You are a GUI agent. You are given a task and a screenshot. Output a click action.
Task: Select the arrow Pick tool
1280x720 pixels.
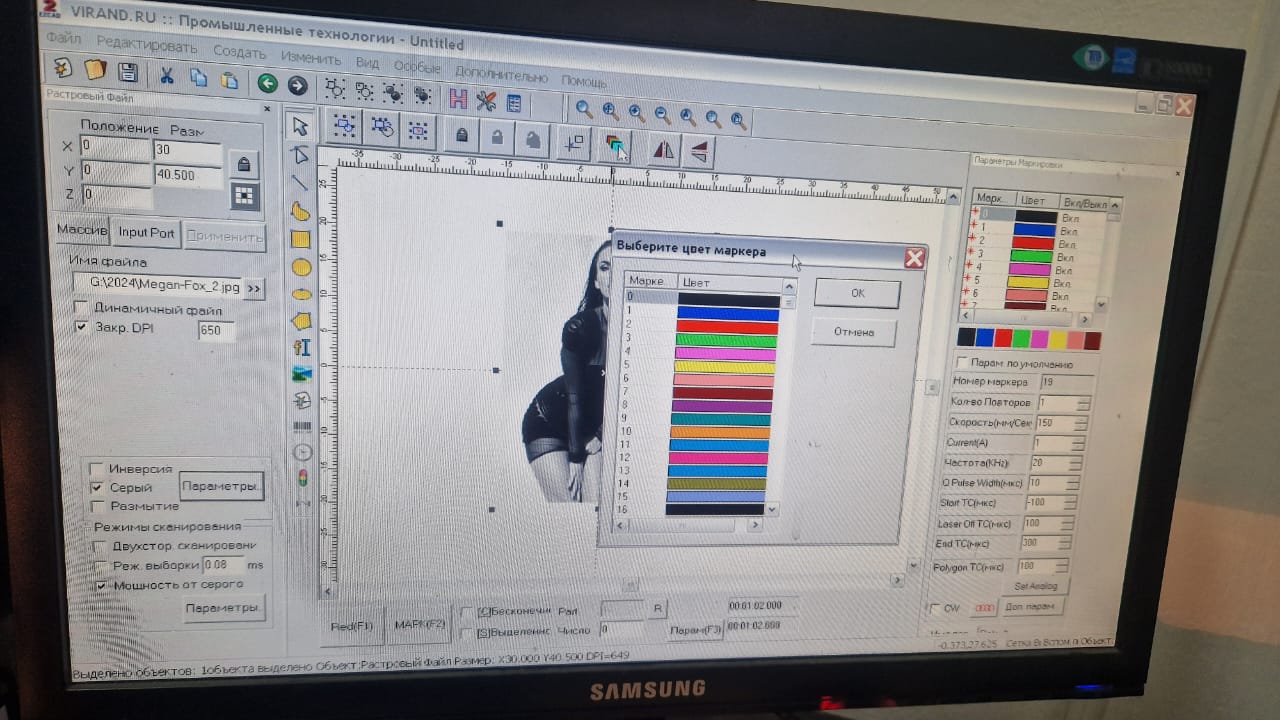click(x=299, y=126)
